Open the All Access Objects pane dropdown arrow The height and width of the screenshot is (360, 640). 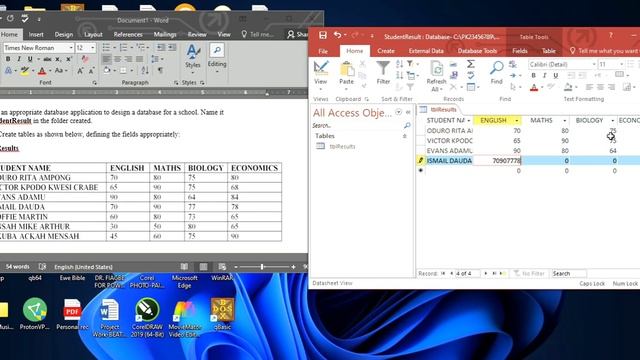[x=398, y=112]
